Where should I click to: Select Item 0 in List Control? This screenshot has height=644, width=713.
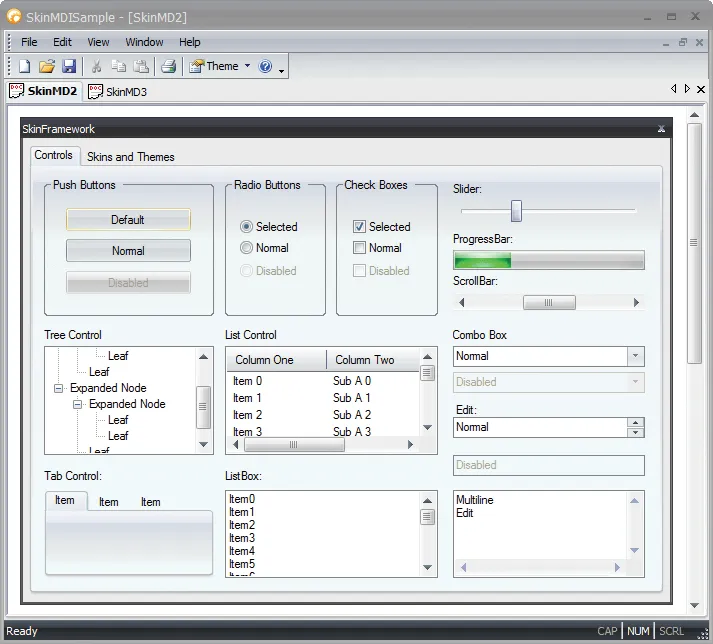pyautogui.click(x=247, y=381)
